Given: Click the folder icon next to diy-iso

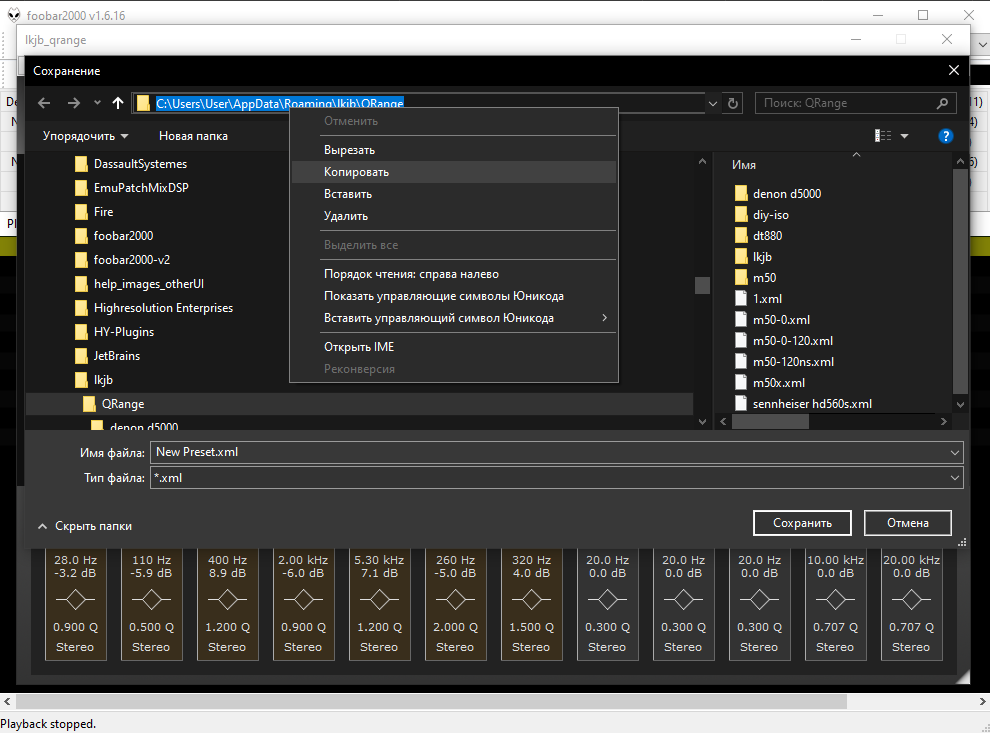Looking at the screenshot, I should (x=741, y=215).
